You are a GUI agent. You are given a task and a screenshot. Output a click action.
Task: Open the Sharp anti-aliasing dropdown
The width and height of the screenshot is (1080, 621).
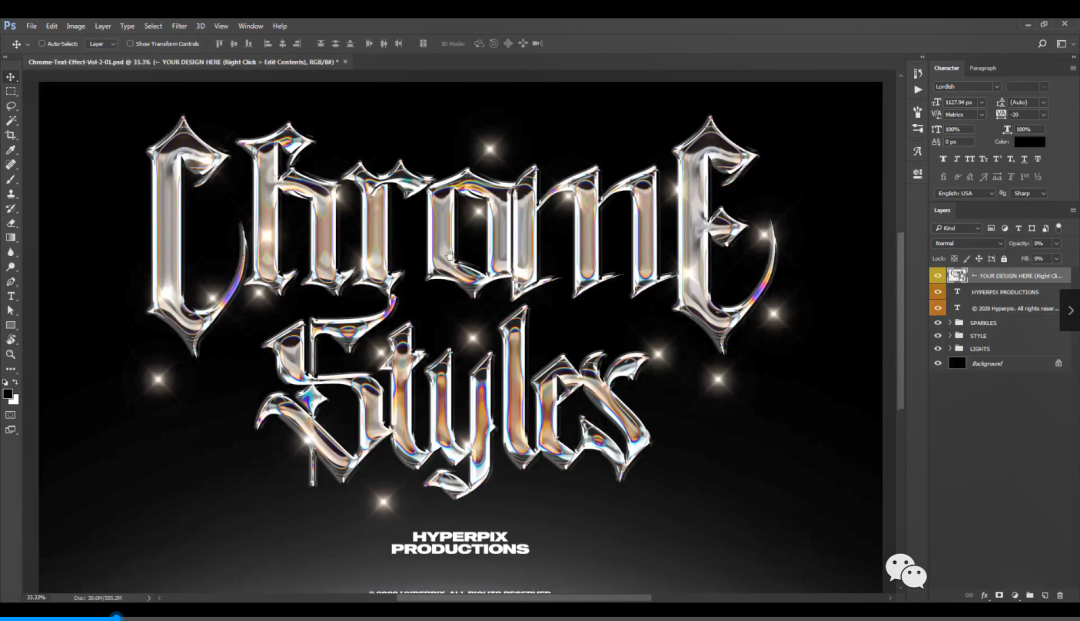click(1029, 193)
